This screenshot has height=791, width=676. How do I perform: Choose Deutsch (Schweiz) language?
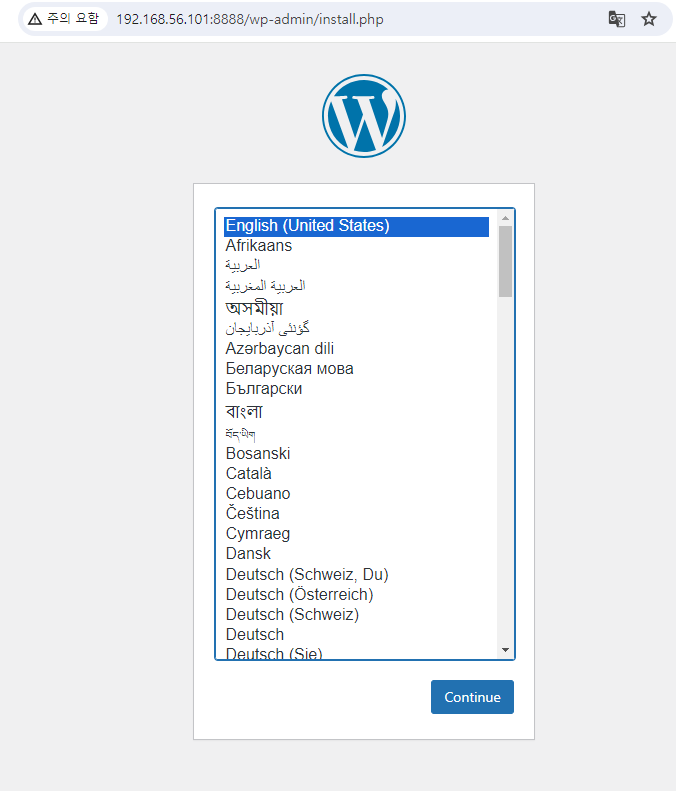point(356,615)
